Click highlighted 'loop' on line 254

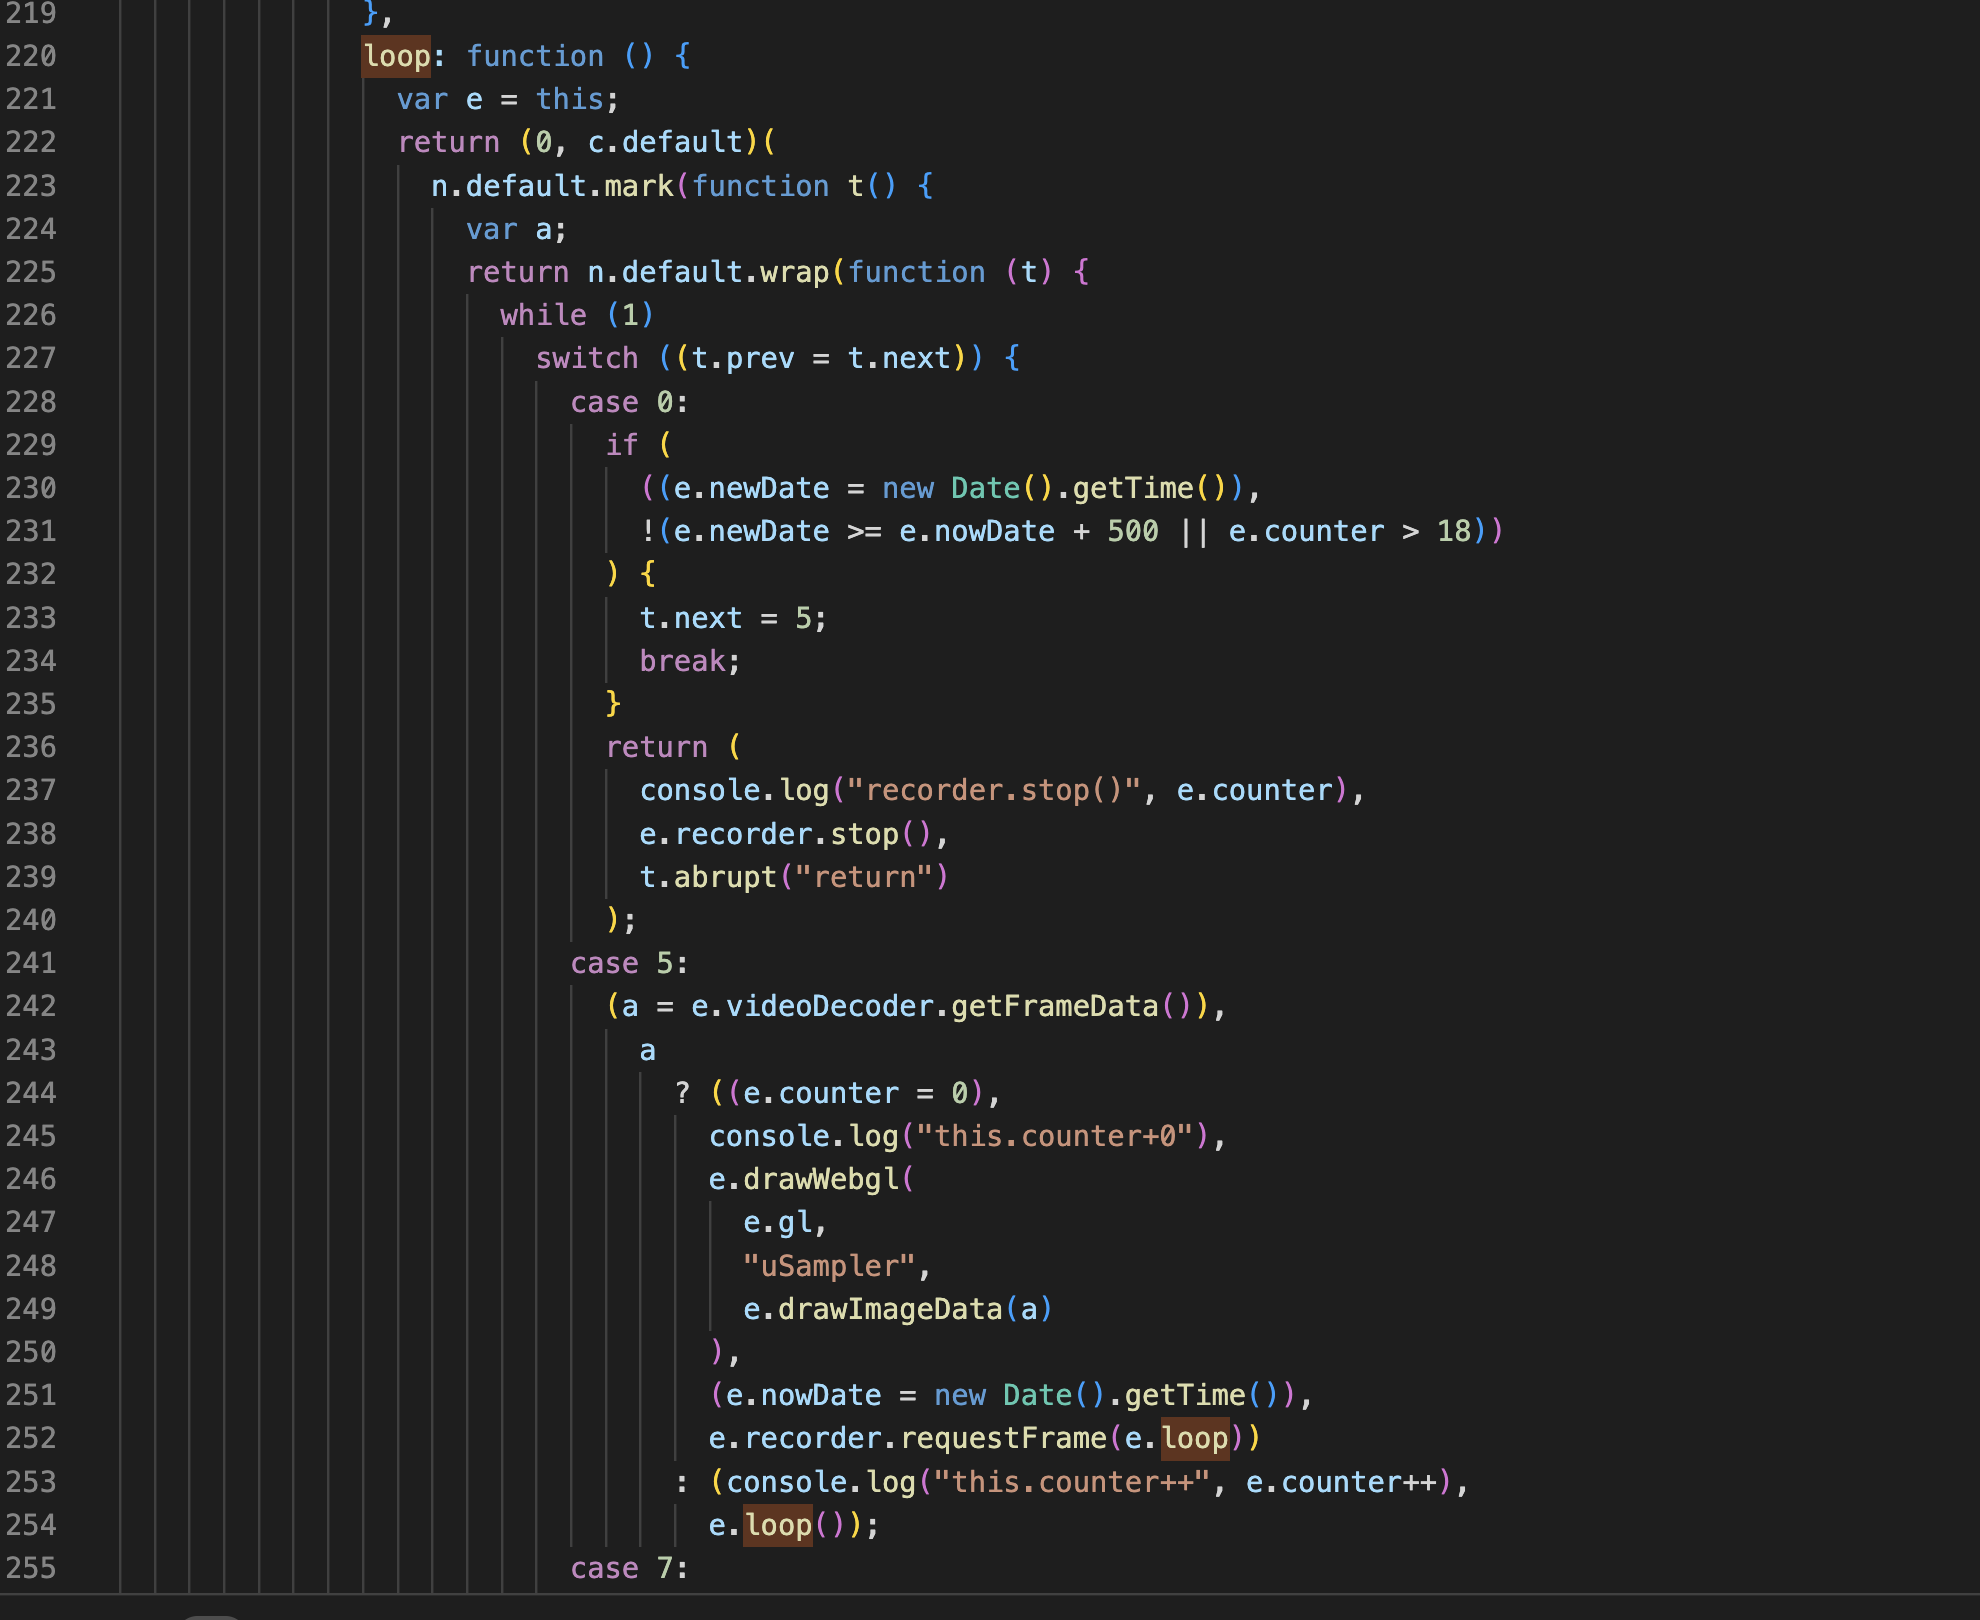click(x=778, y=1525)
